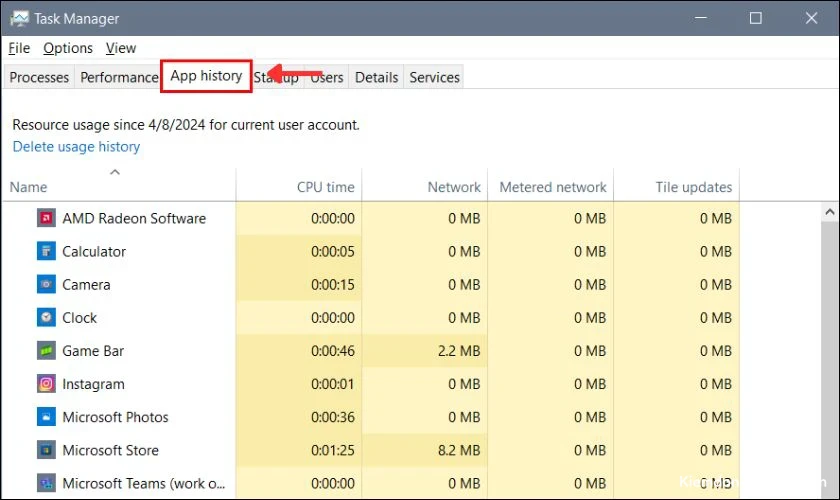Viewport: 840px width, 500px height.
Task: Sort by the Metered network column header
Action: (551, 185)
